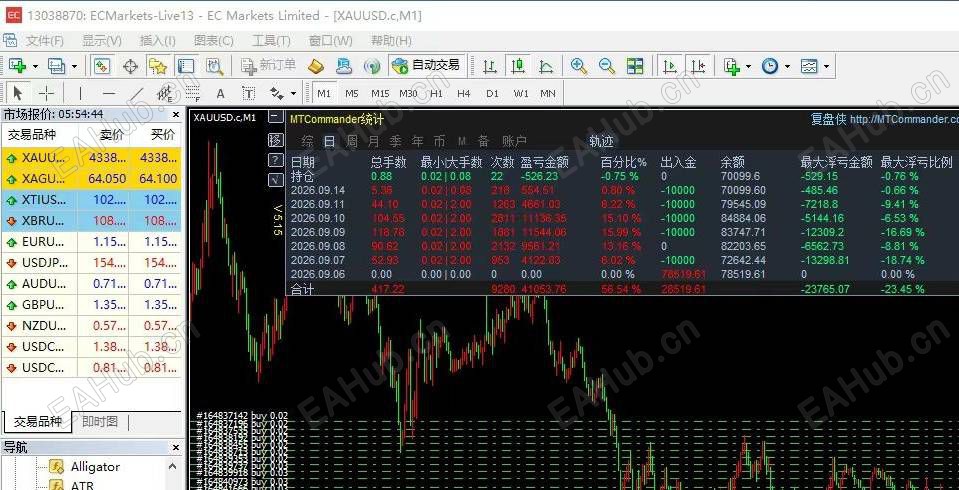
Task: Toggle the Navigator folder-star icon
Action: point(158,66)
